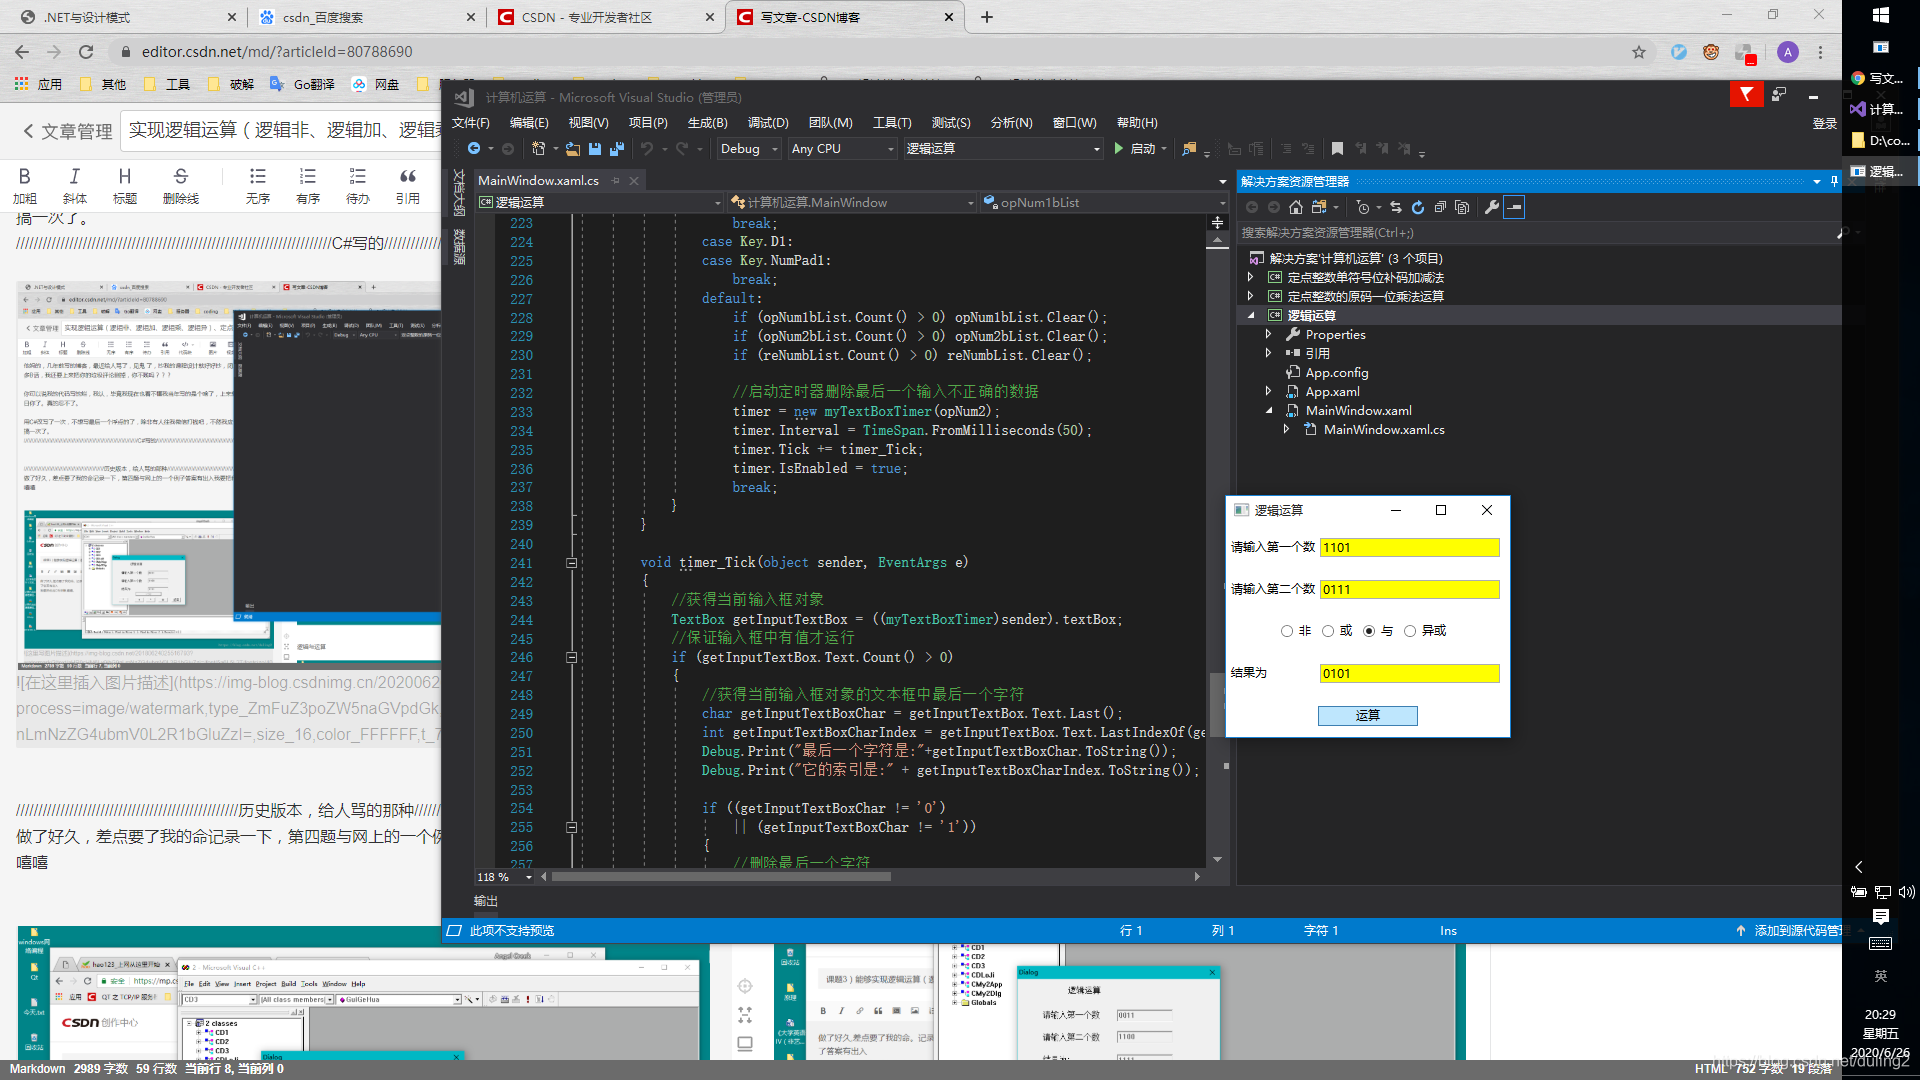This screenshot has height=1080, width=1920.
Task: Click the green Start debugging arrow
Action: [x=1119, y=149]
